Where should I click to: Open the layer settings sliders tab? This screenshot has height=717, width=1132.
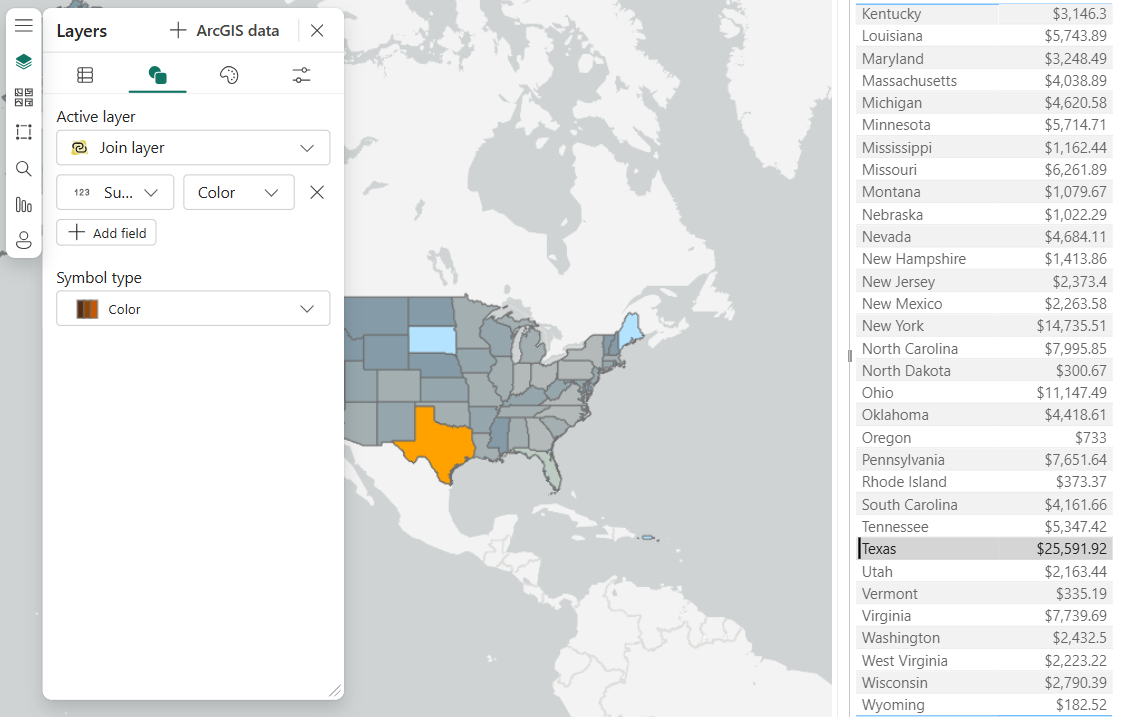pos(301,74)
